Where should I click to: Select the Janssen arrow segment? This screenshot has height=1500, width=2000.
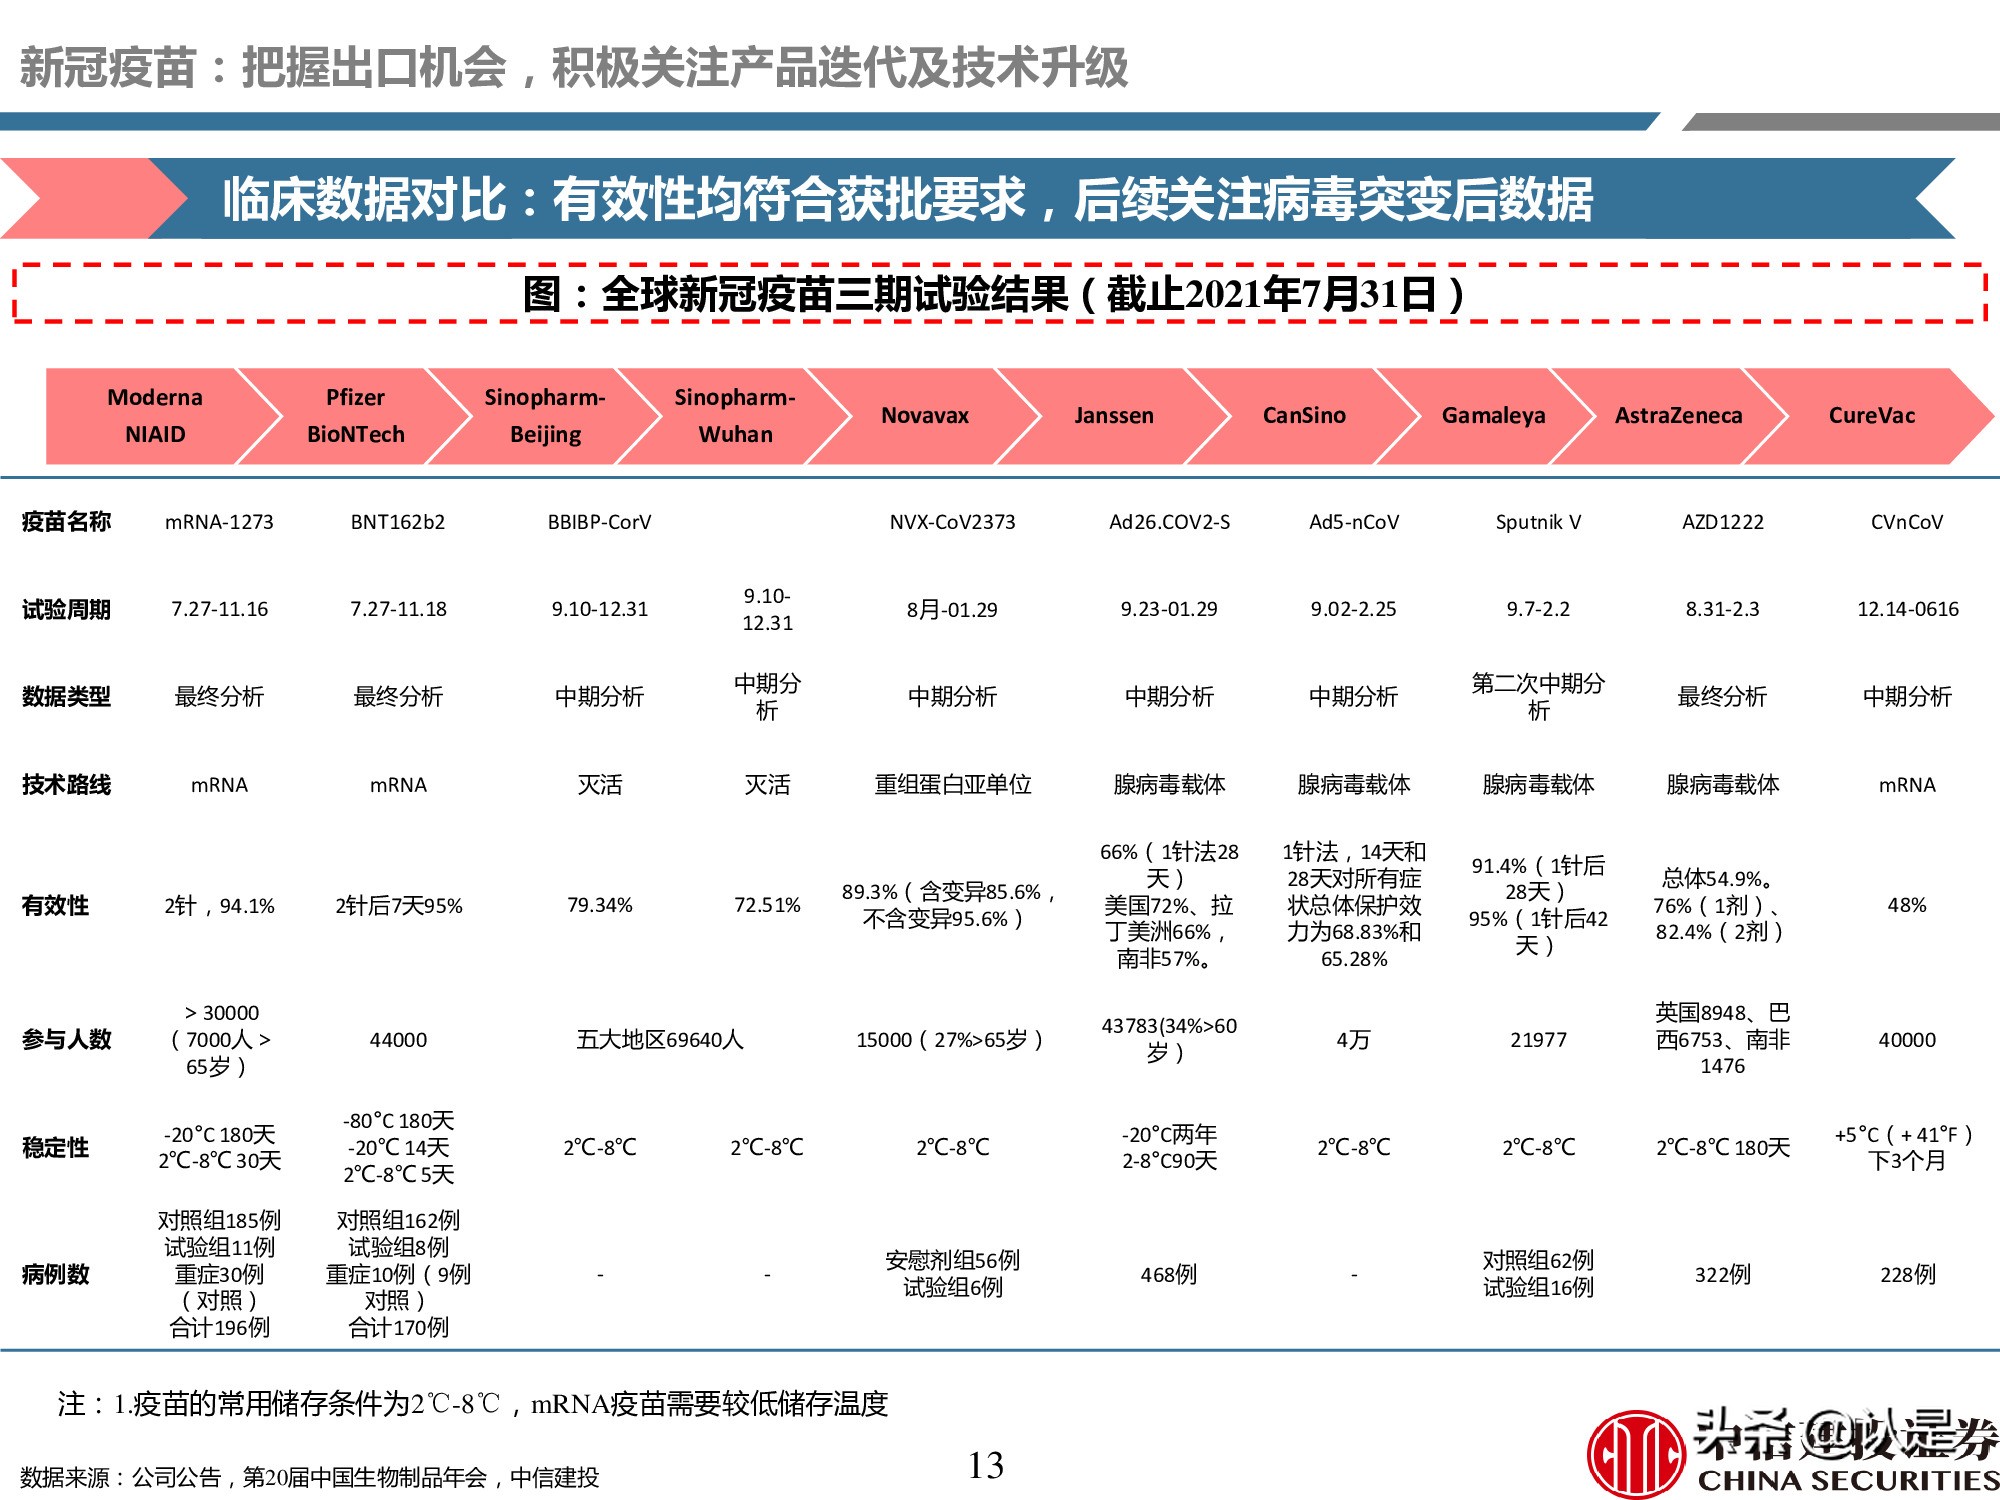point(1115,416)
